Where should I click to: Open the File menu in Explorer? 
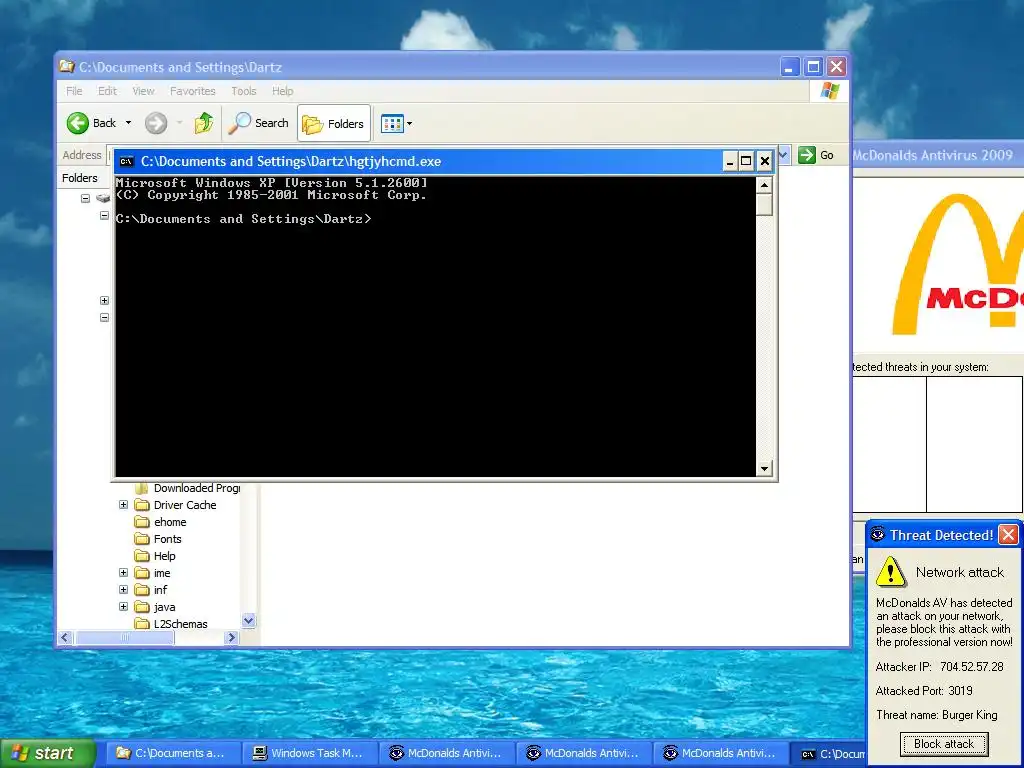tap(74, 91)
